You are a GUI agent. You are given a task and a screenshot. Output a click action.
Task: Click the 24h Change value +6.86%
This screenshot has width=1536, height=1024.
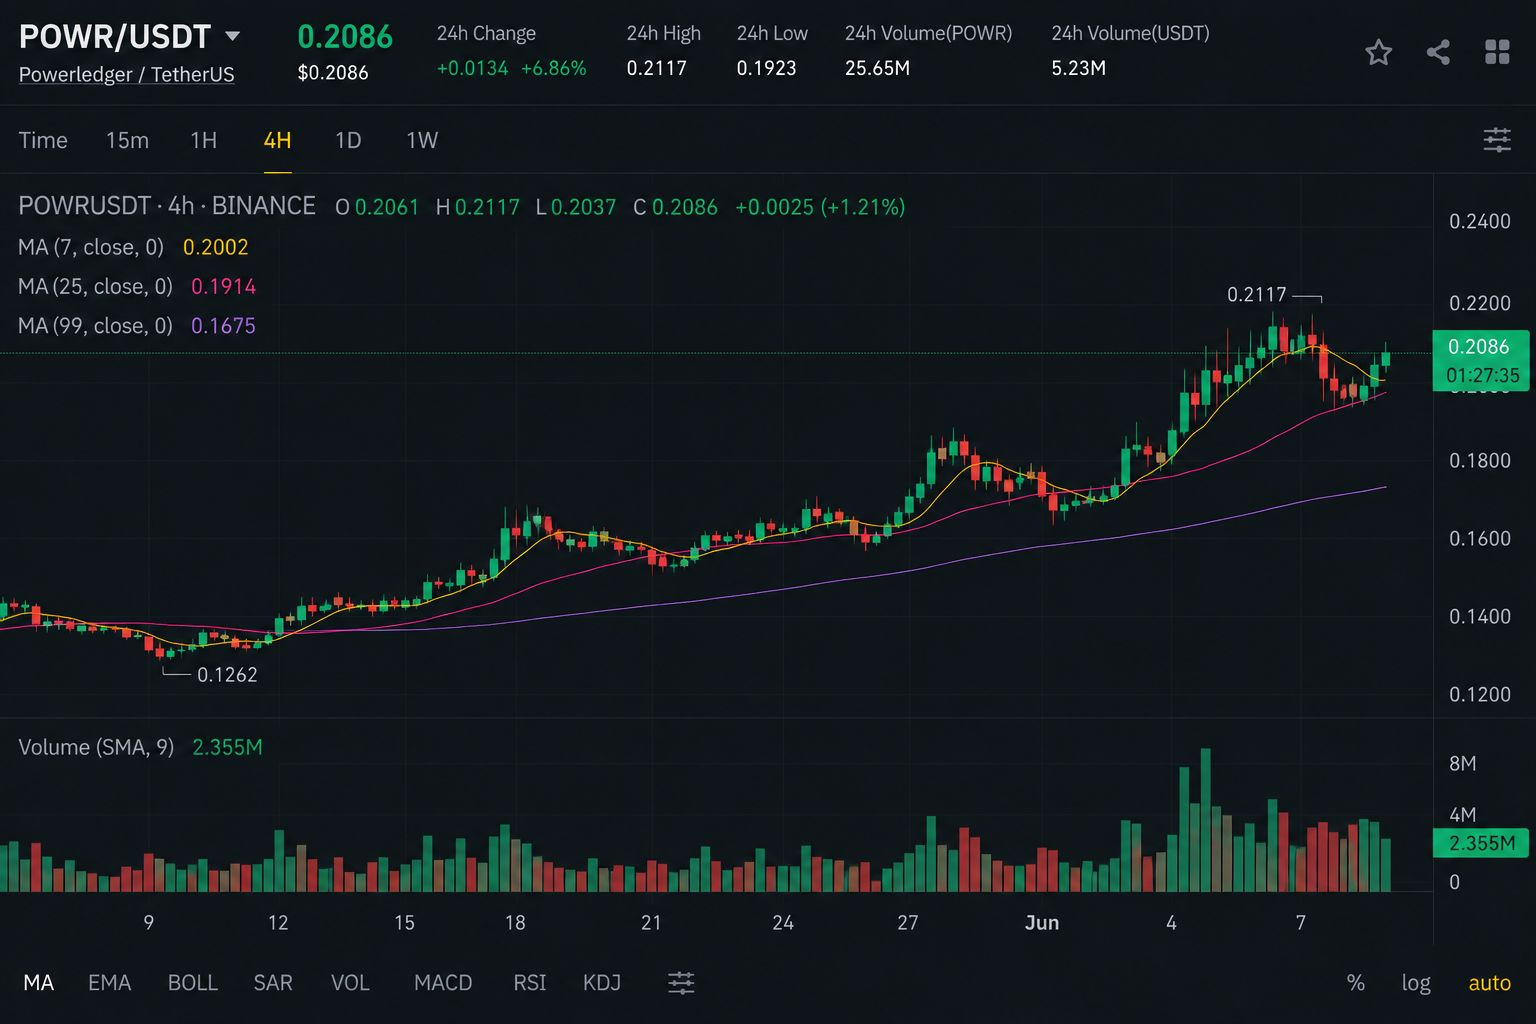[554, 68]
